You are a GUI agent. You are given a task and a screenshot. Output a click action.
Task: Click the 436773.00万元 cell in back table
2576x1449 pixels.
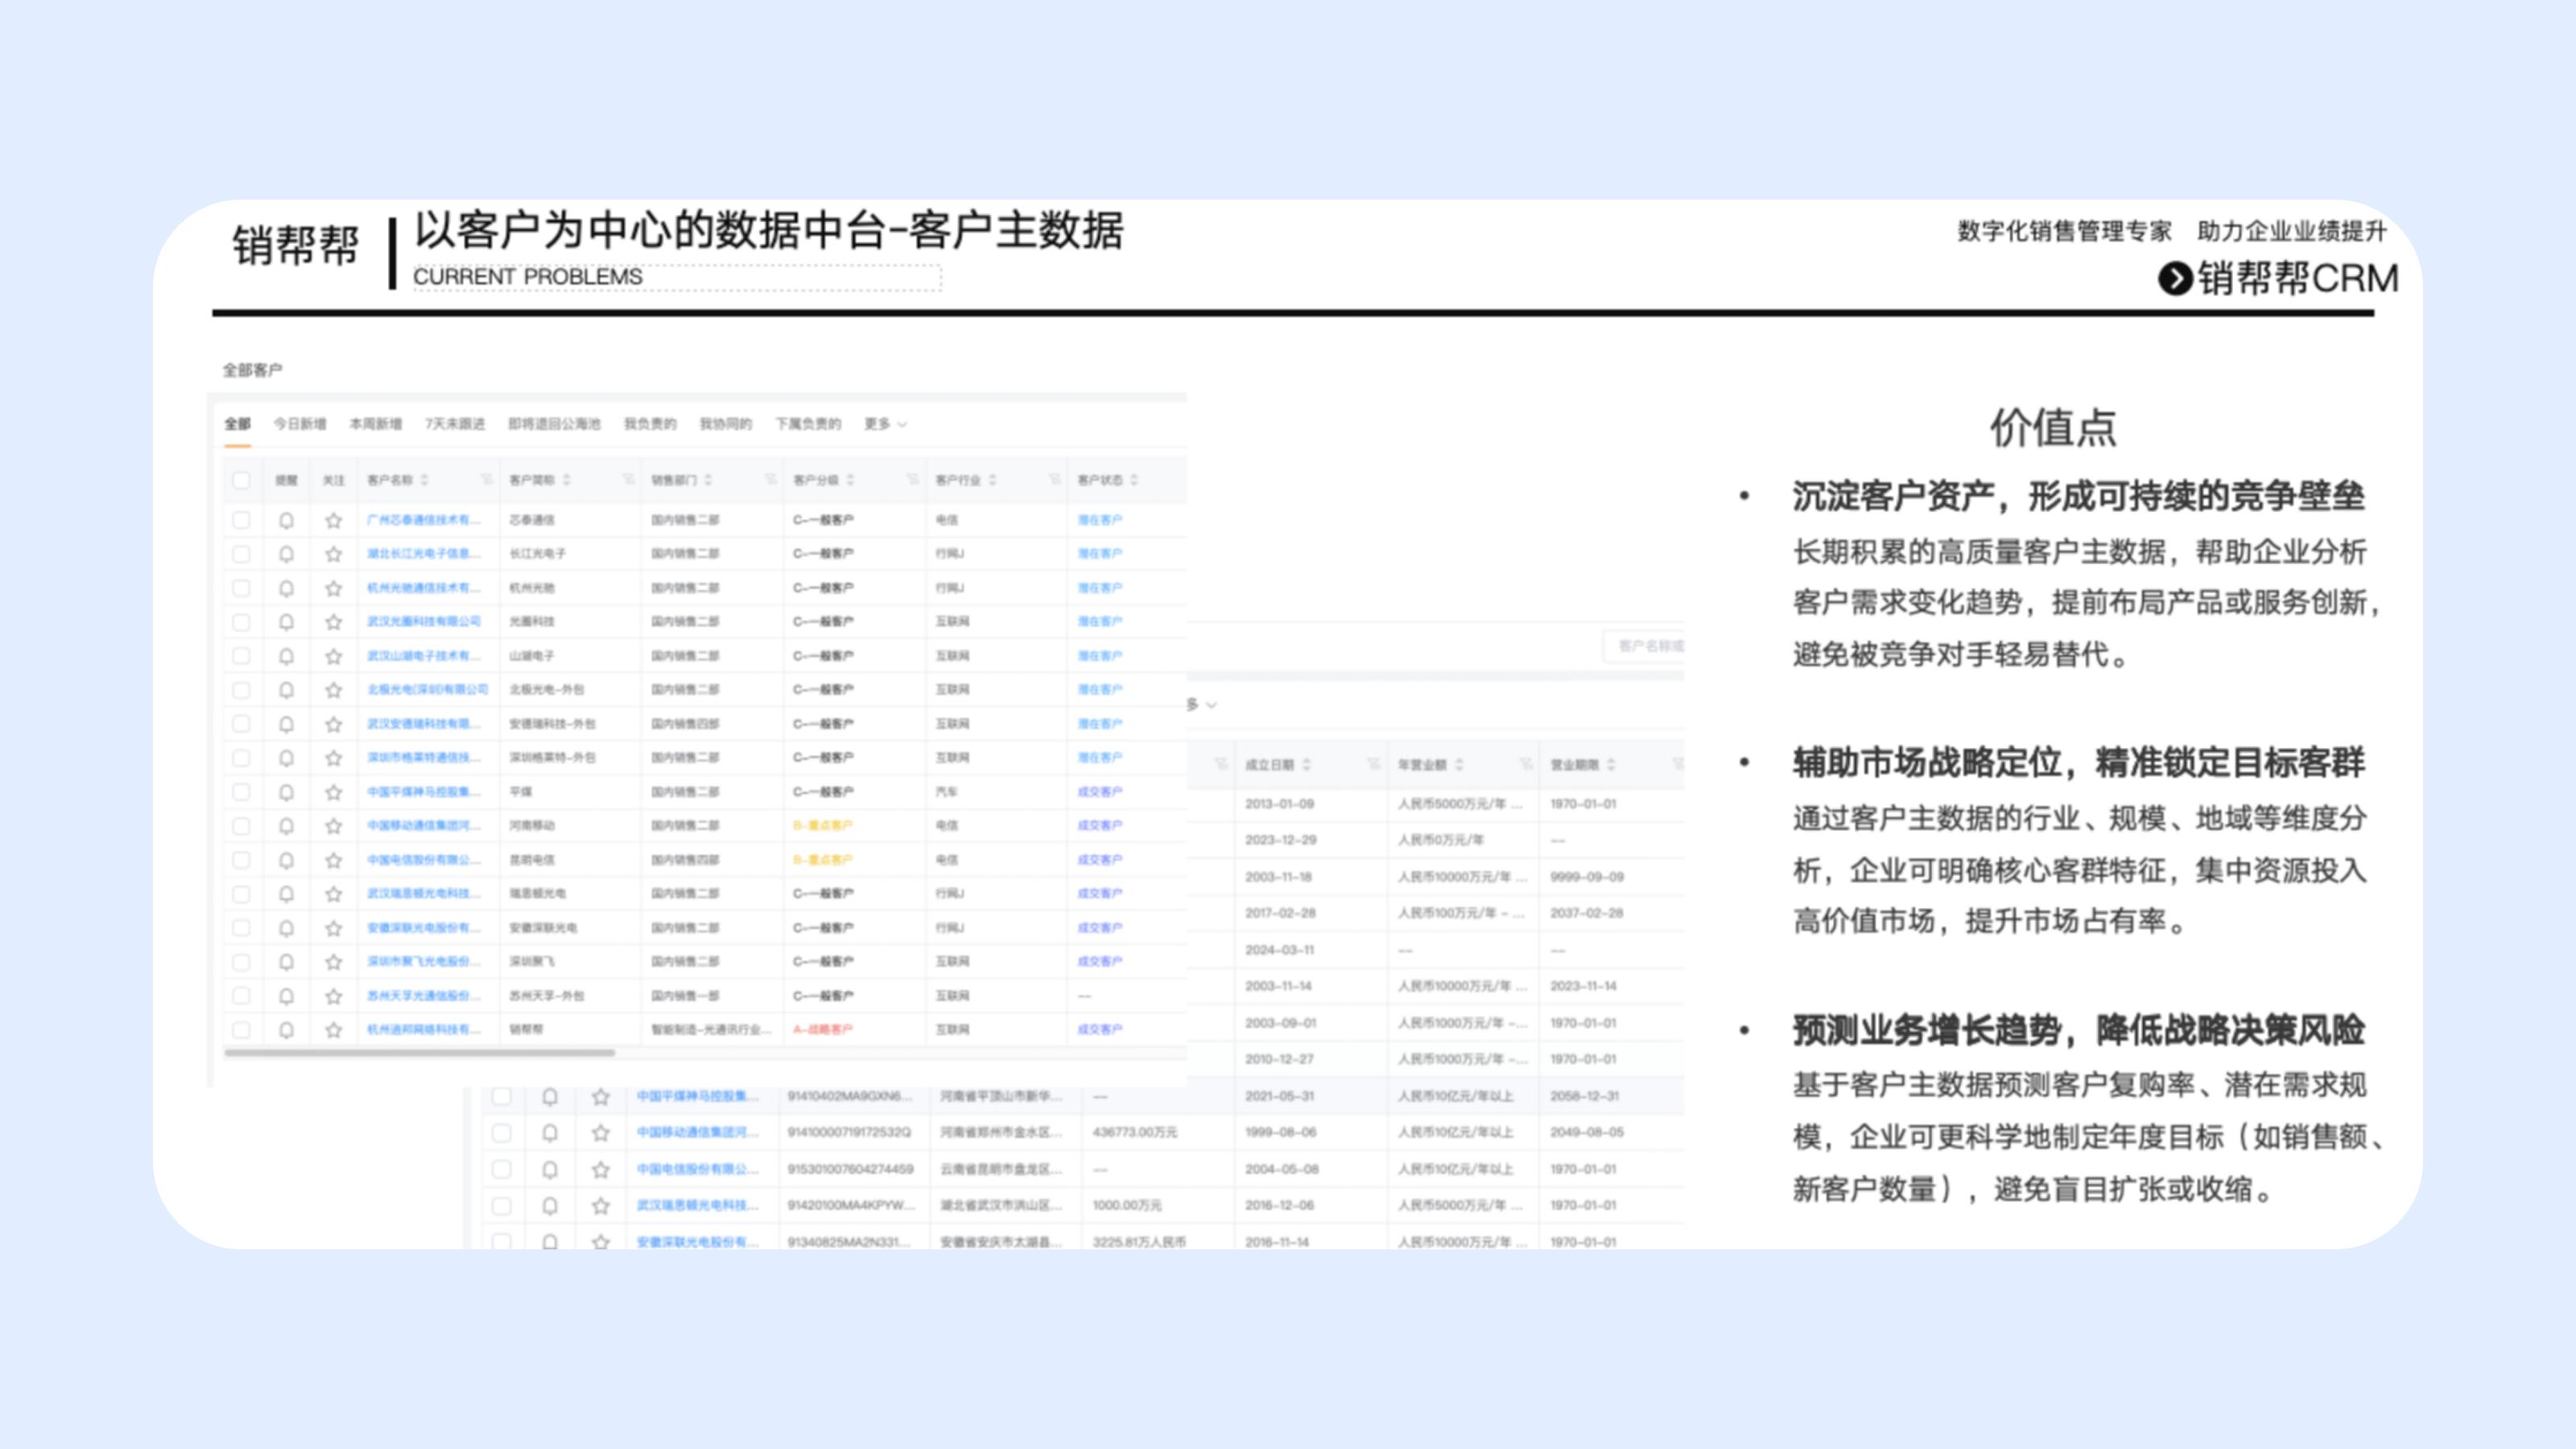[1135, 1133]
